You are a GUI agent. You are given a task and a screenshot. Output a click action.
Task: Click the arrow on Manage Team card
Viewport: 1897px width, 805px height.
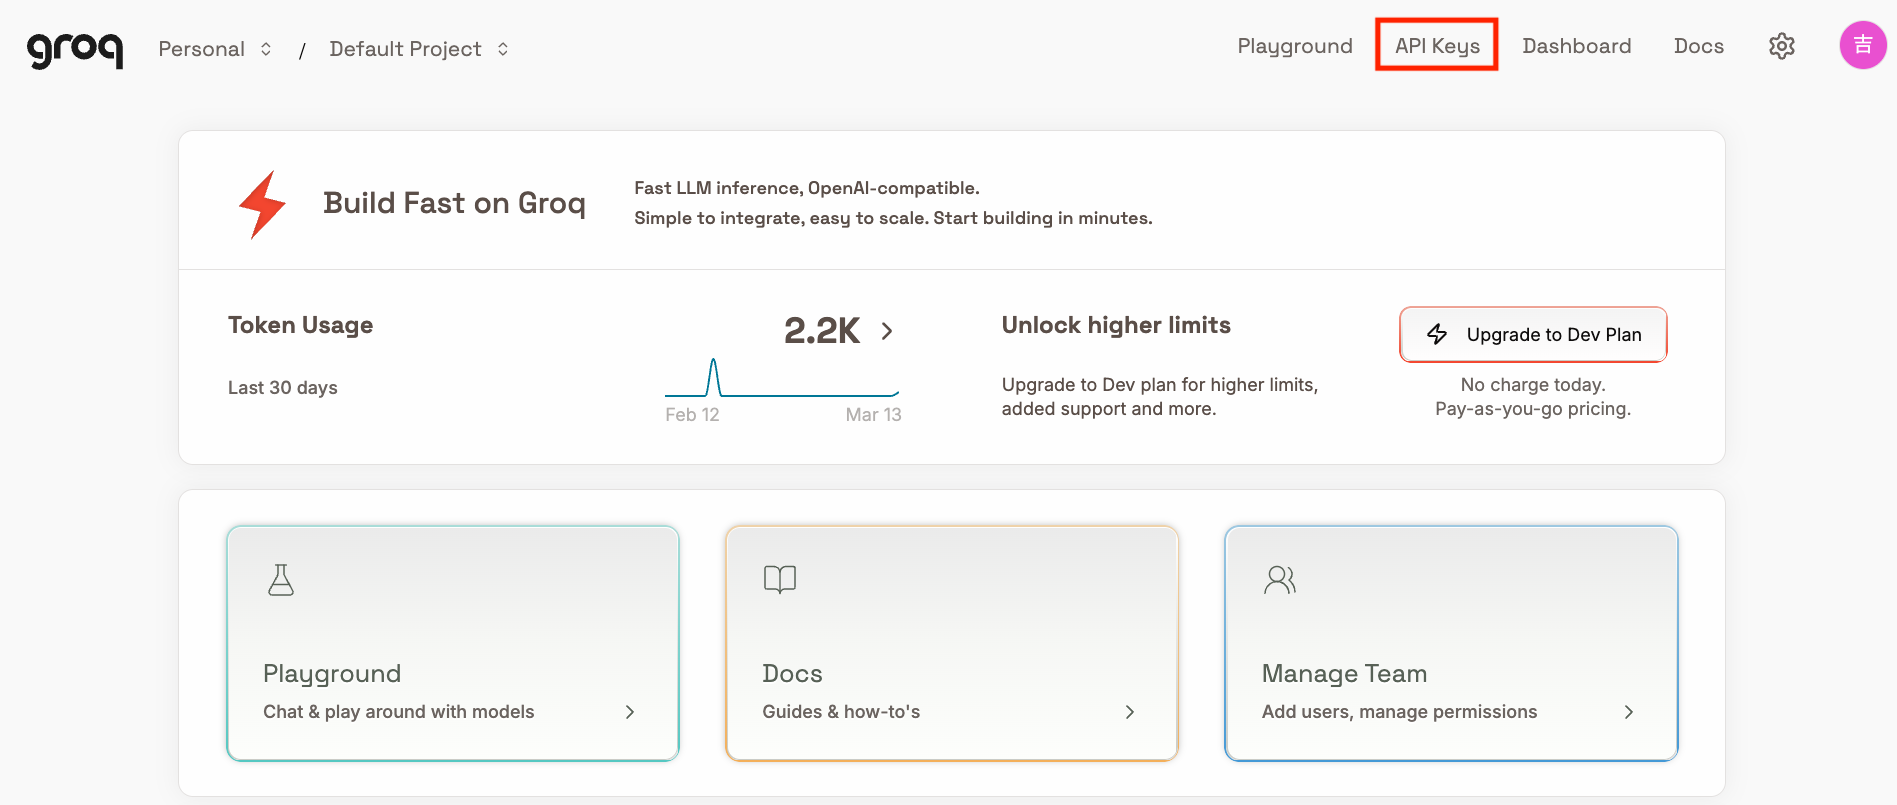(x=1628, y=712)
